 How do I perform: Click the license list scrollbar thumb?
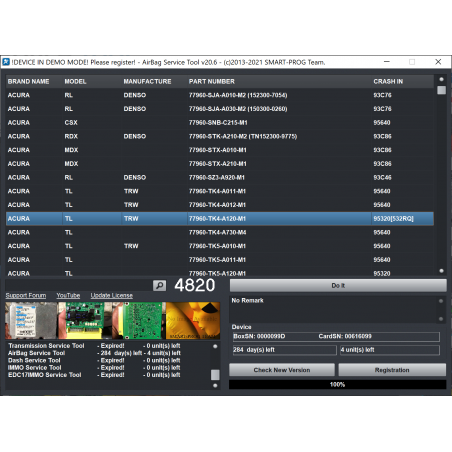[215, 375]
